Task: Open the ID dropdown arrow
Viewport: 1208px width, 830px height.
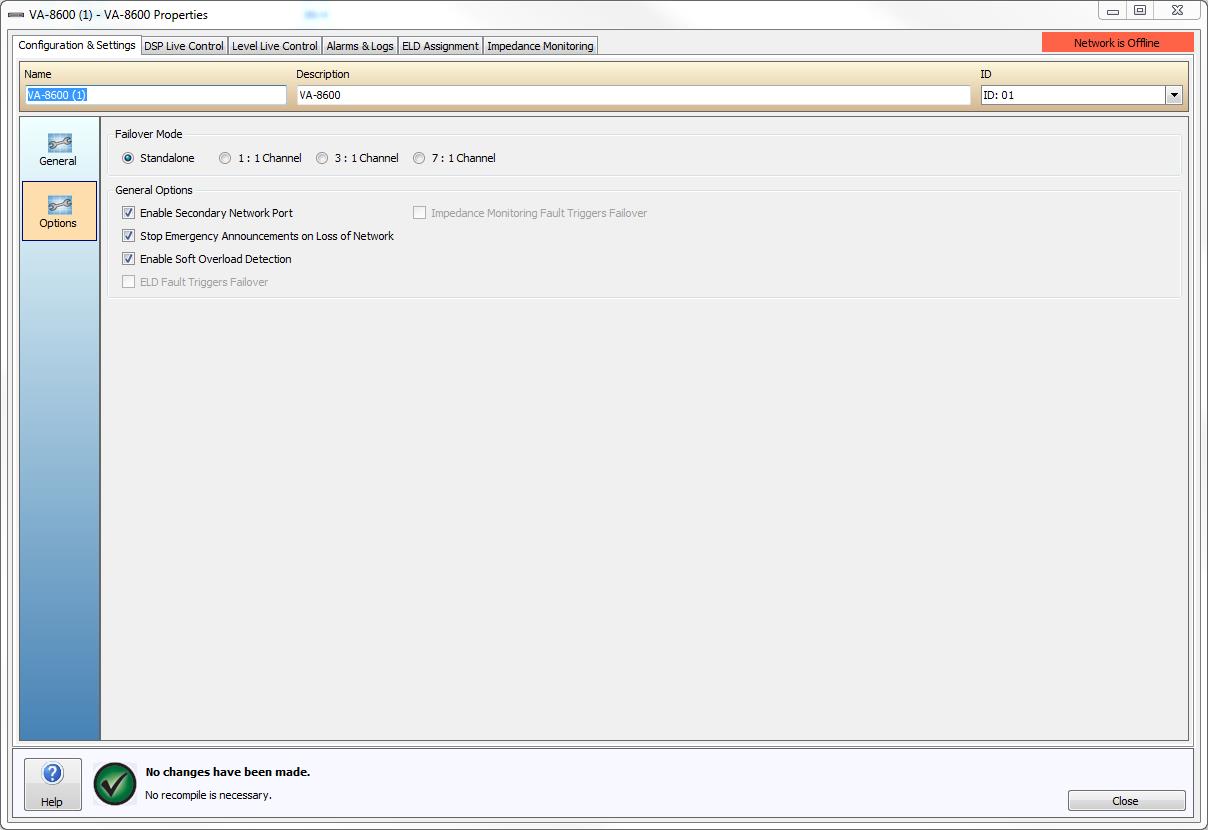Action: pyautogui.click(x=1174, y=95)
